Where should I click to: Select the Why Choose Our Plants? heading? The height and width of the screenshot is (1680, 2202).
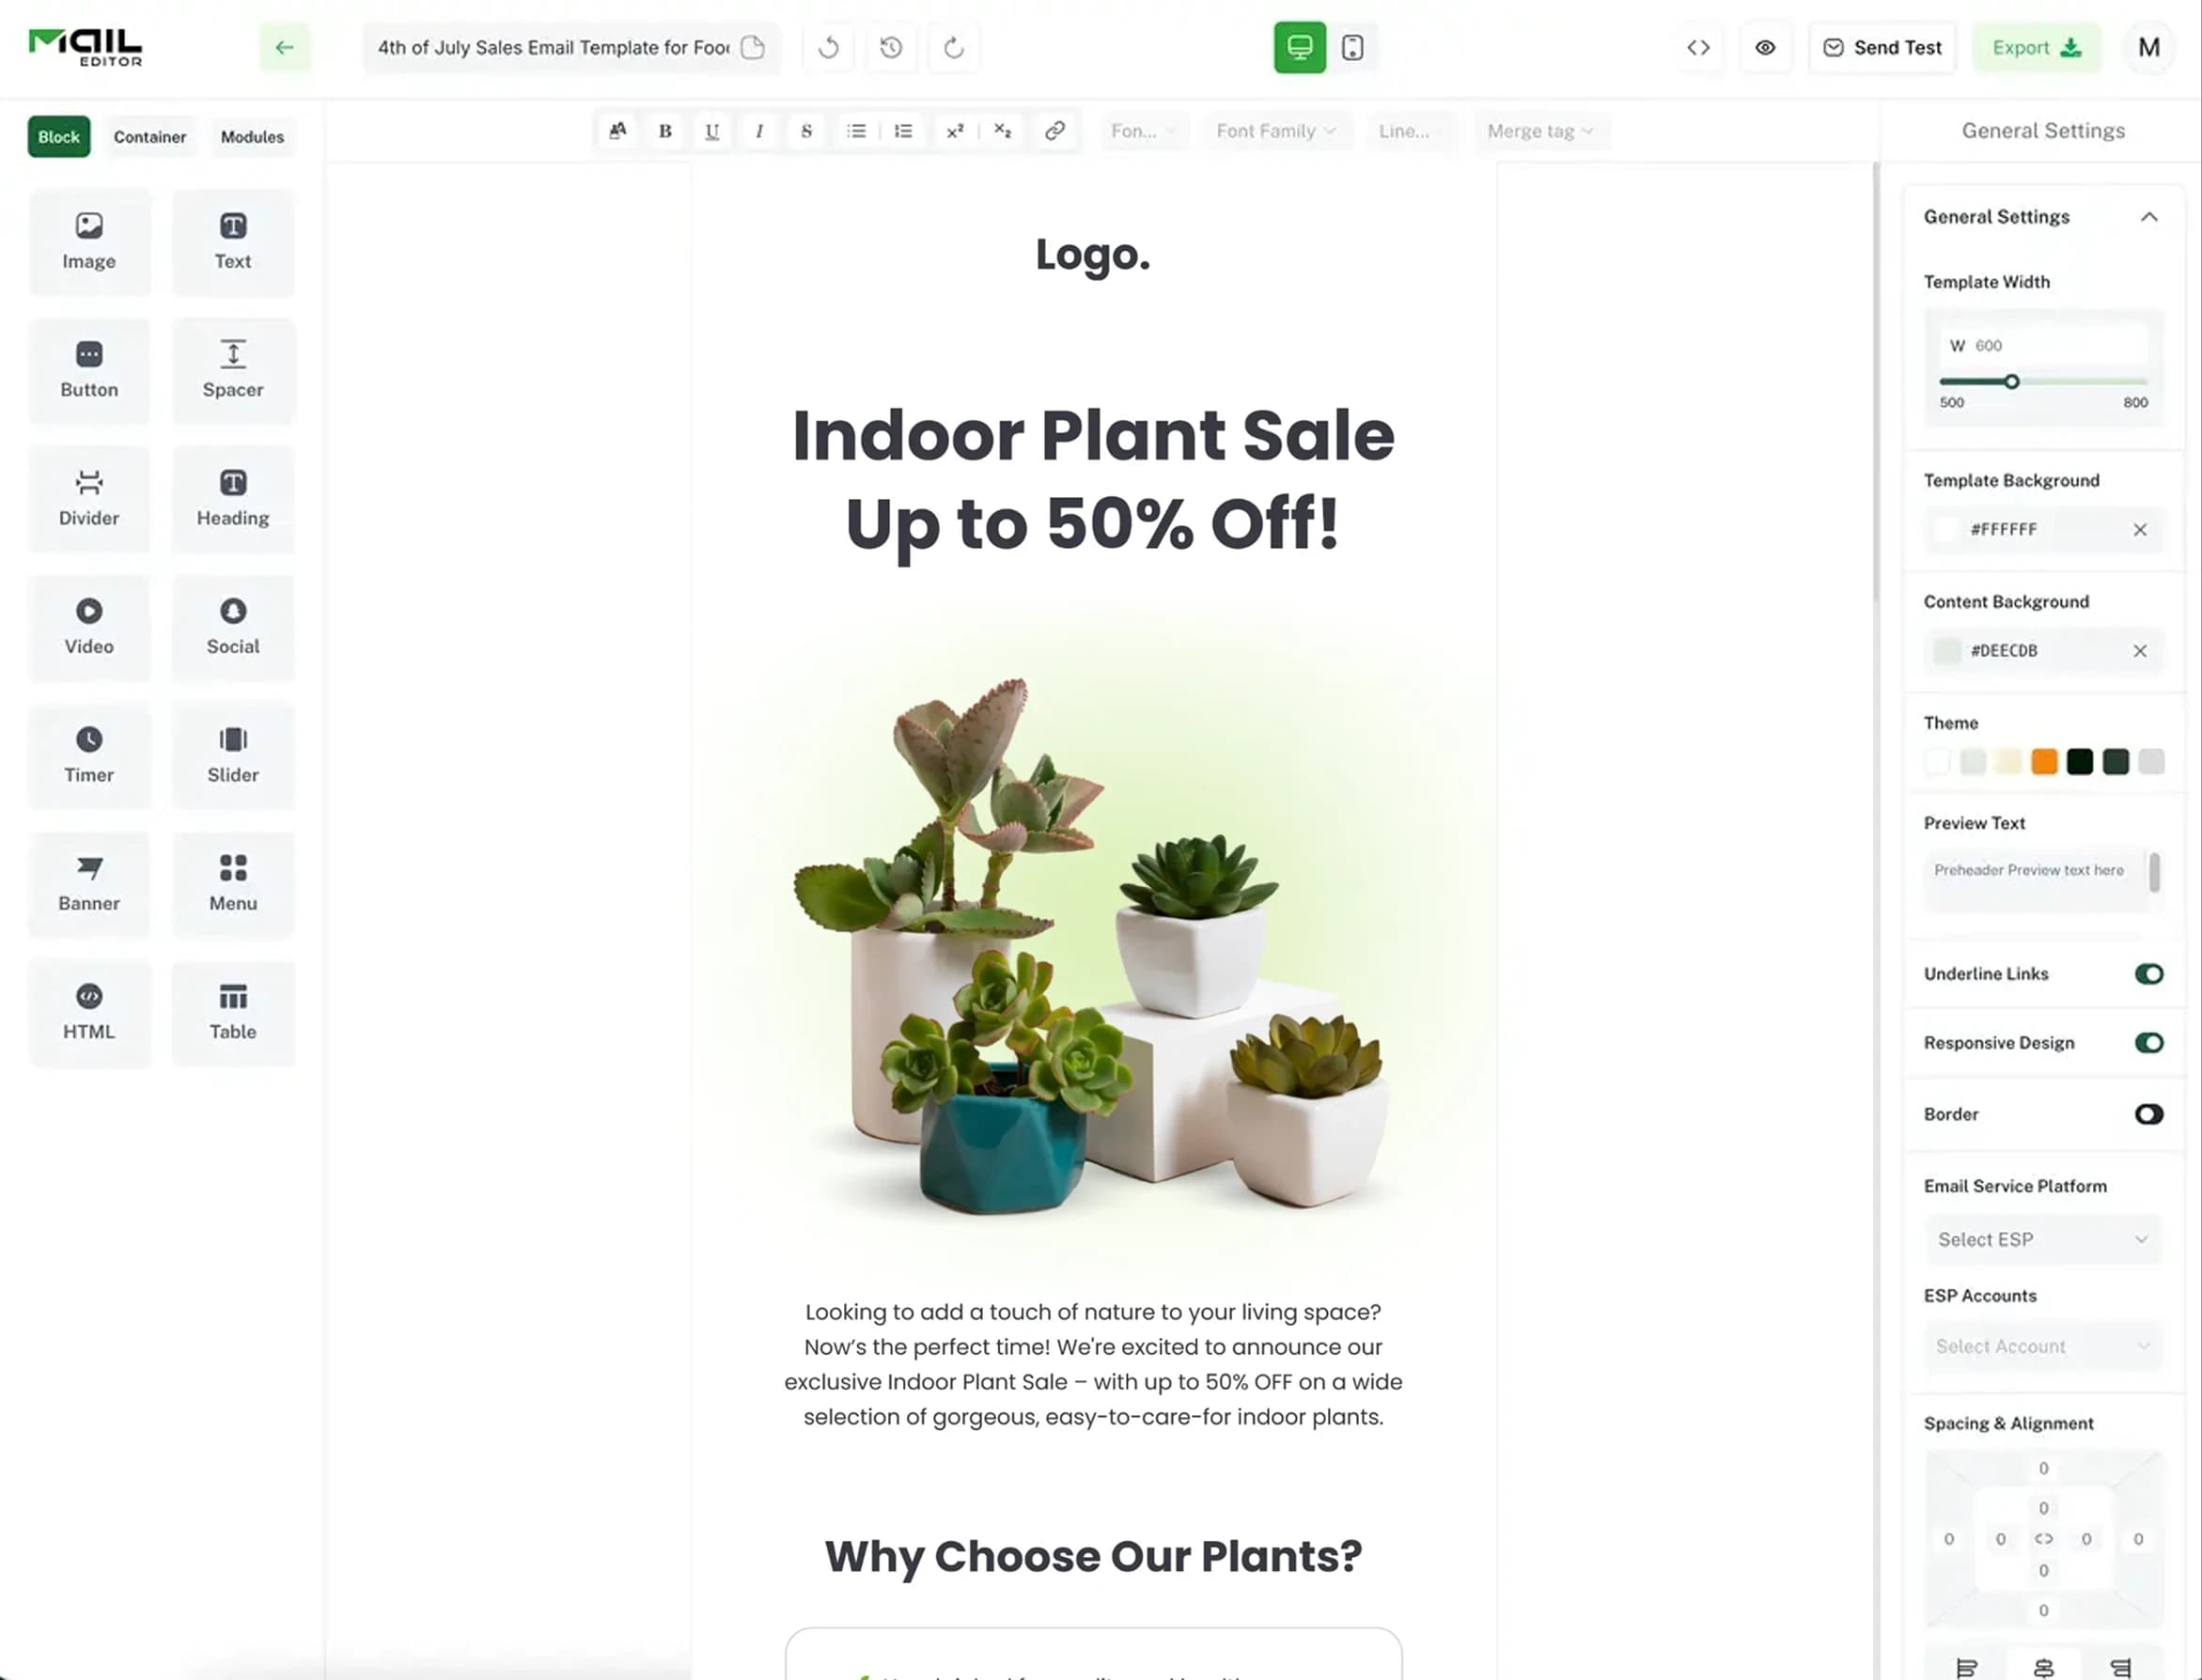pyautogui.click(x=1093, y=1556)
